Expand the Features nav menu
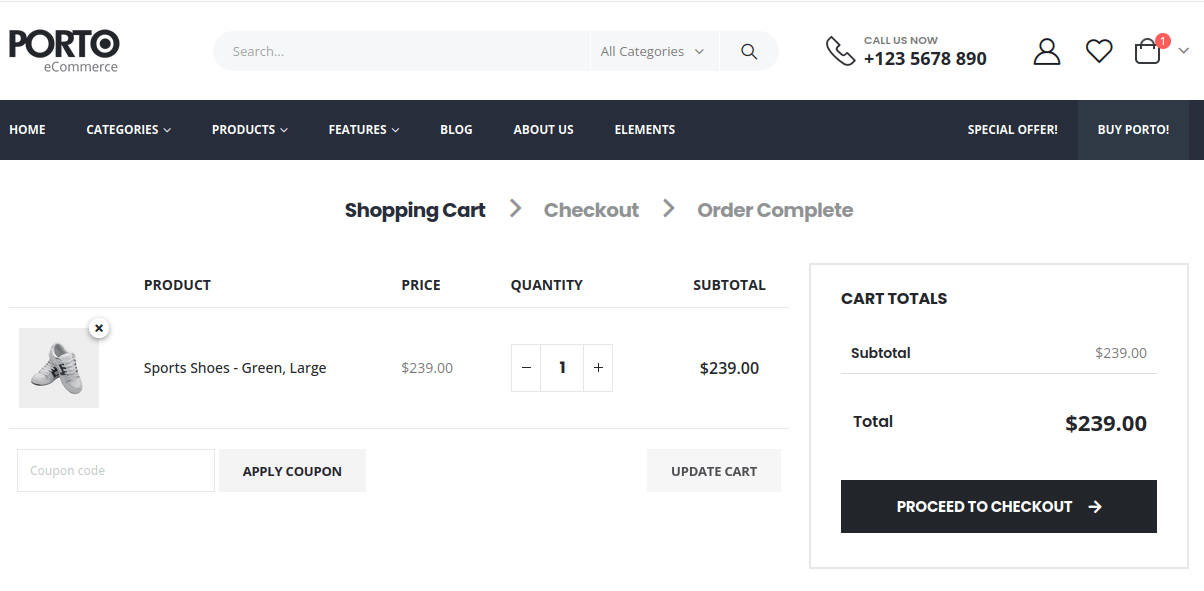The width and height of the screenshot is (1204, 591). click(x=363, y=130)
